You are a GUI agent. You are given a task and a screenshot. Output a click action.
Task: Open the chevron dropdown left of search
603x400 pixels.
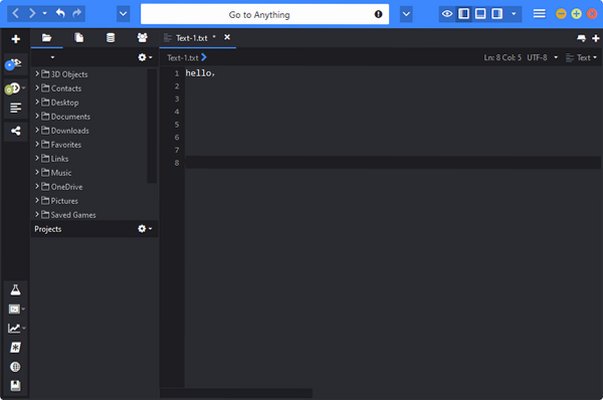tap(123, 14)
